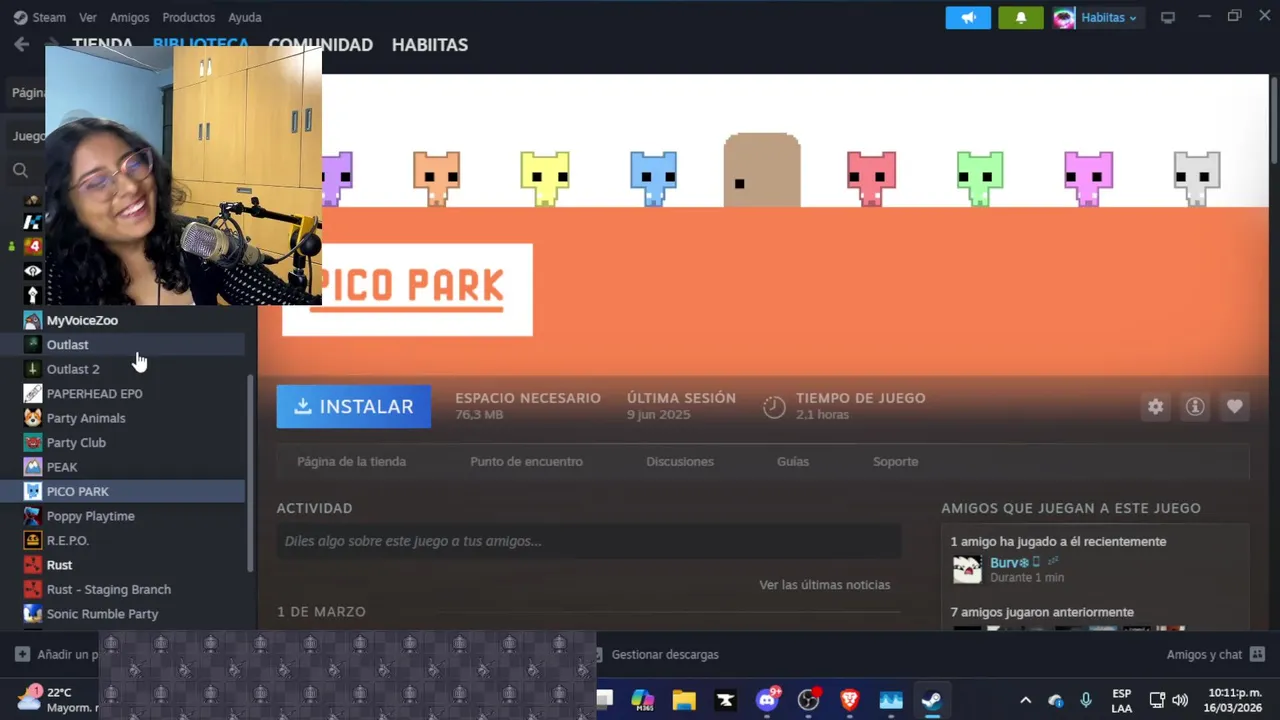
Task: Click the TIEMPO DE JUEGO clock icon
Action: [774, 407]
